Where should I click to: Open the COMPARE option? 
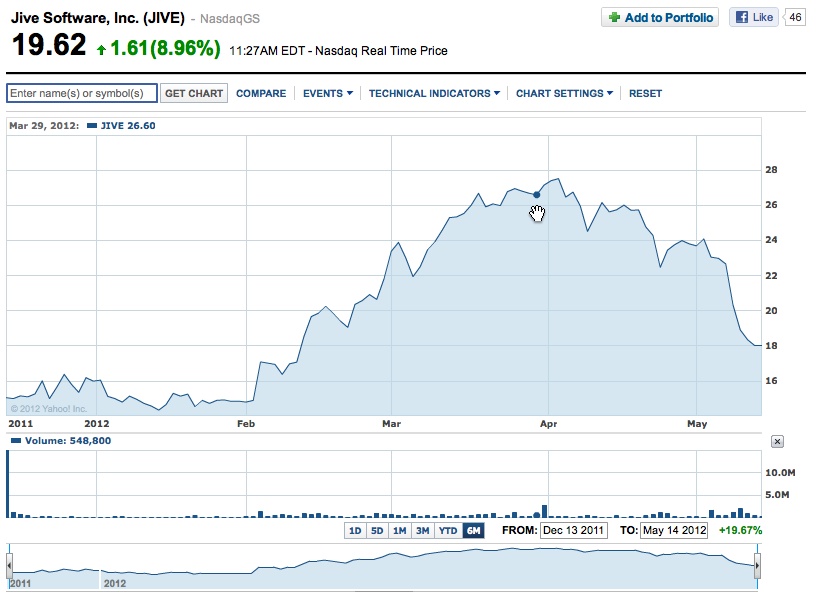pyautogui.click(x=261, y=94)
